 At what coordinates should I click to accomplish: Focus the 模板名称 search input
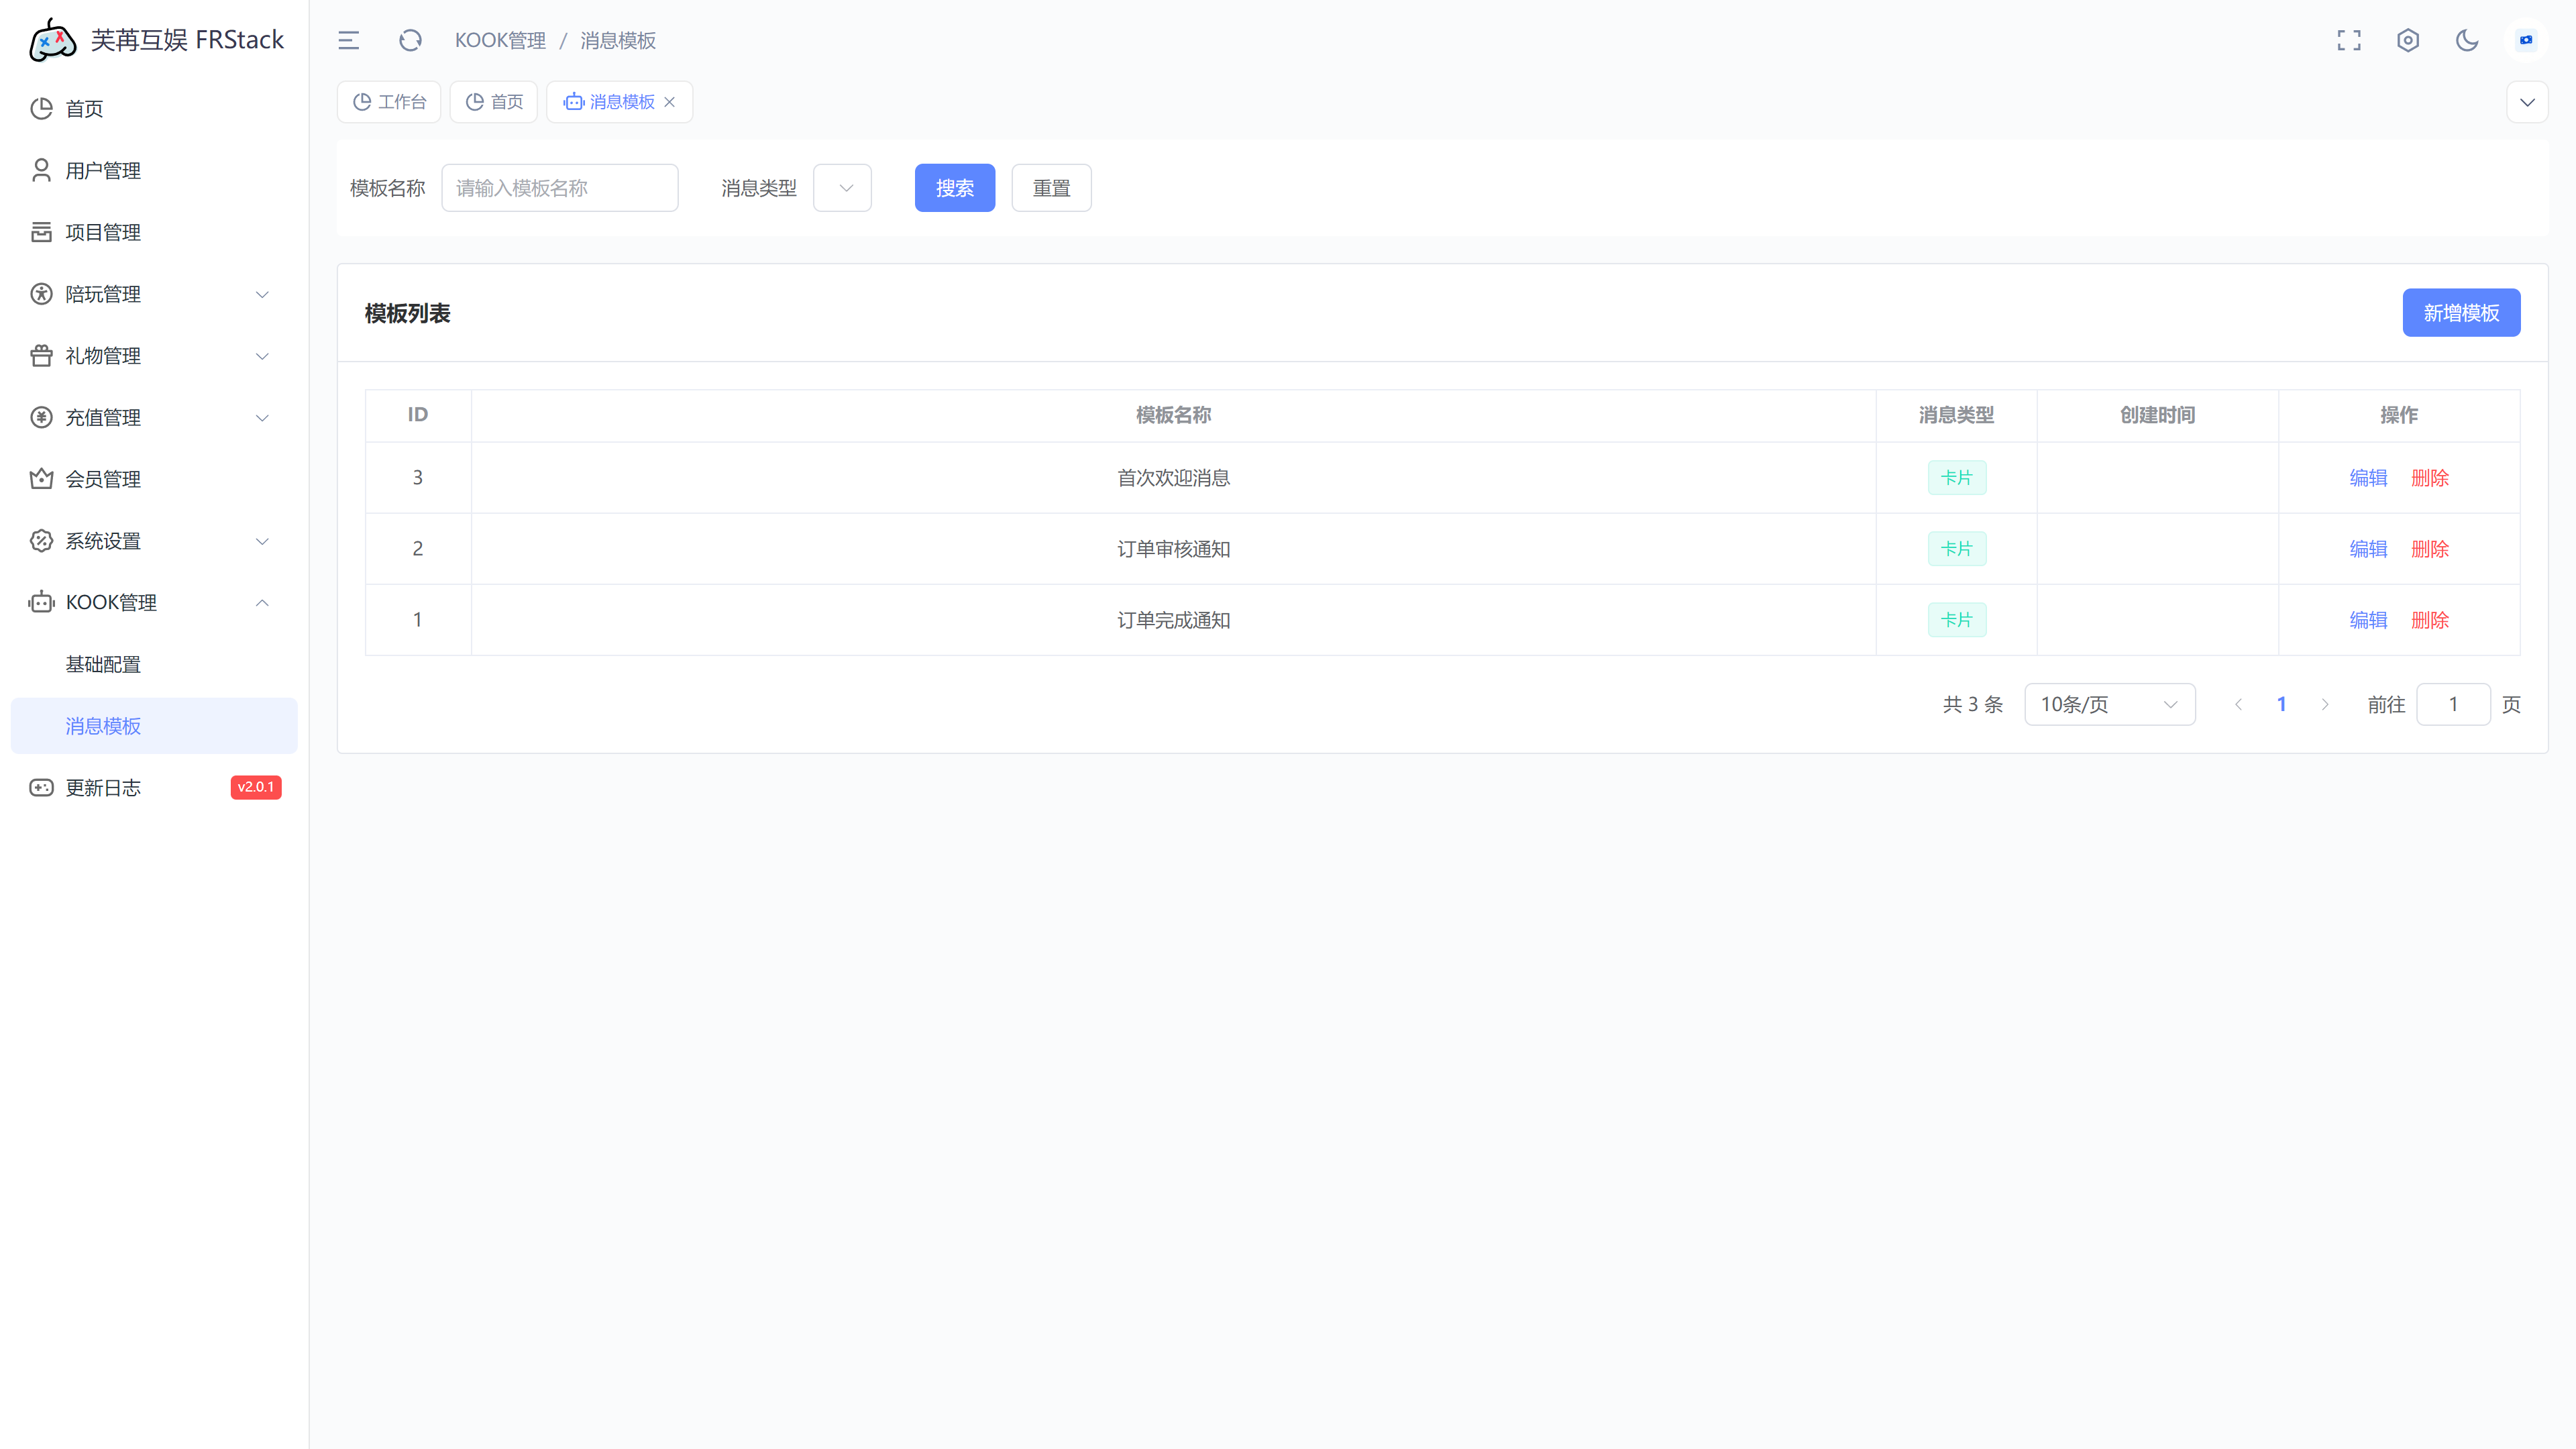tap(559, 188)
